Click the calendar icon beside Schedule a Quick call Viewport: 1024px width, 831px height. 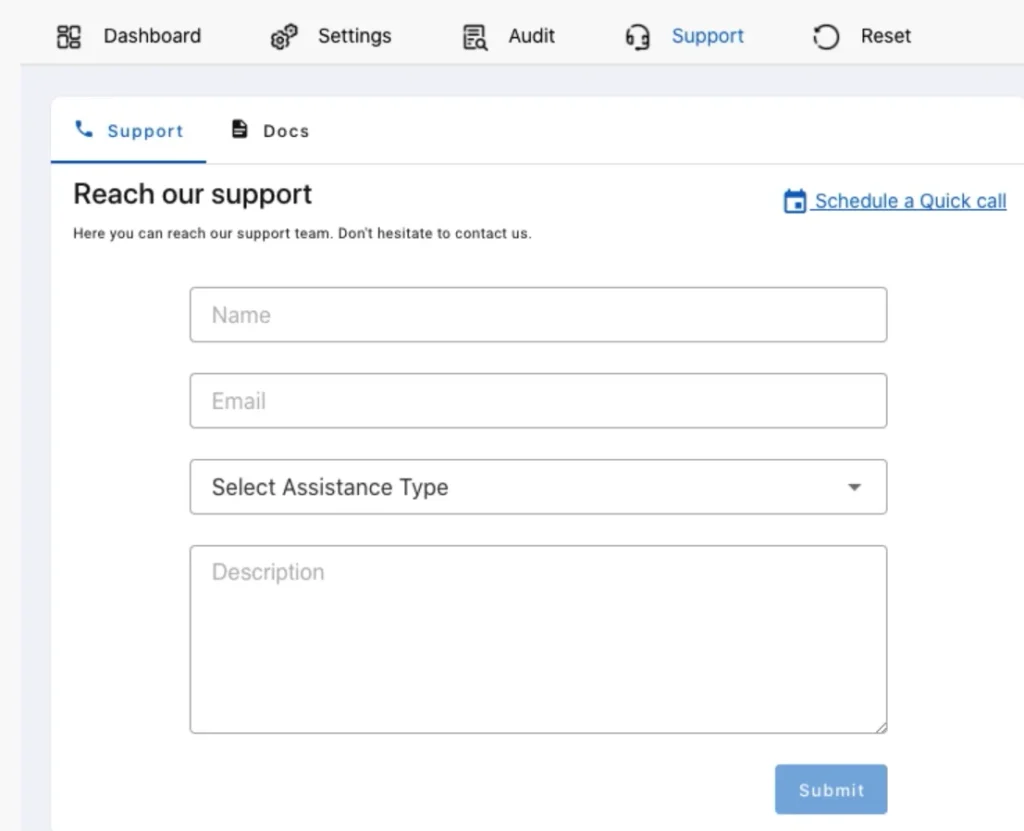793,201
